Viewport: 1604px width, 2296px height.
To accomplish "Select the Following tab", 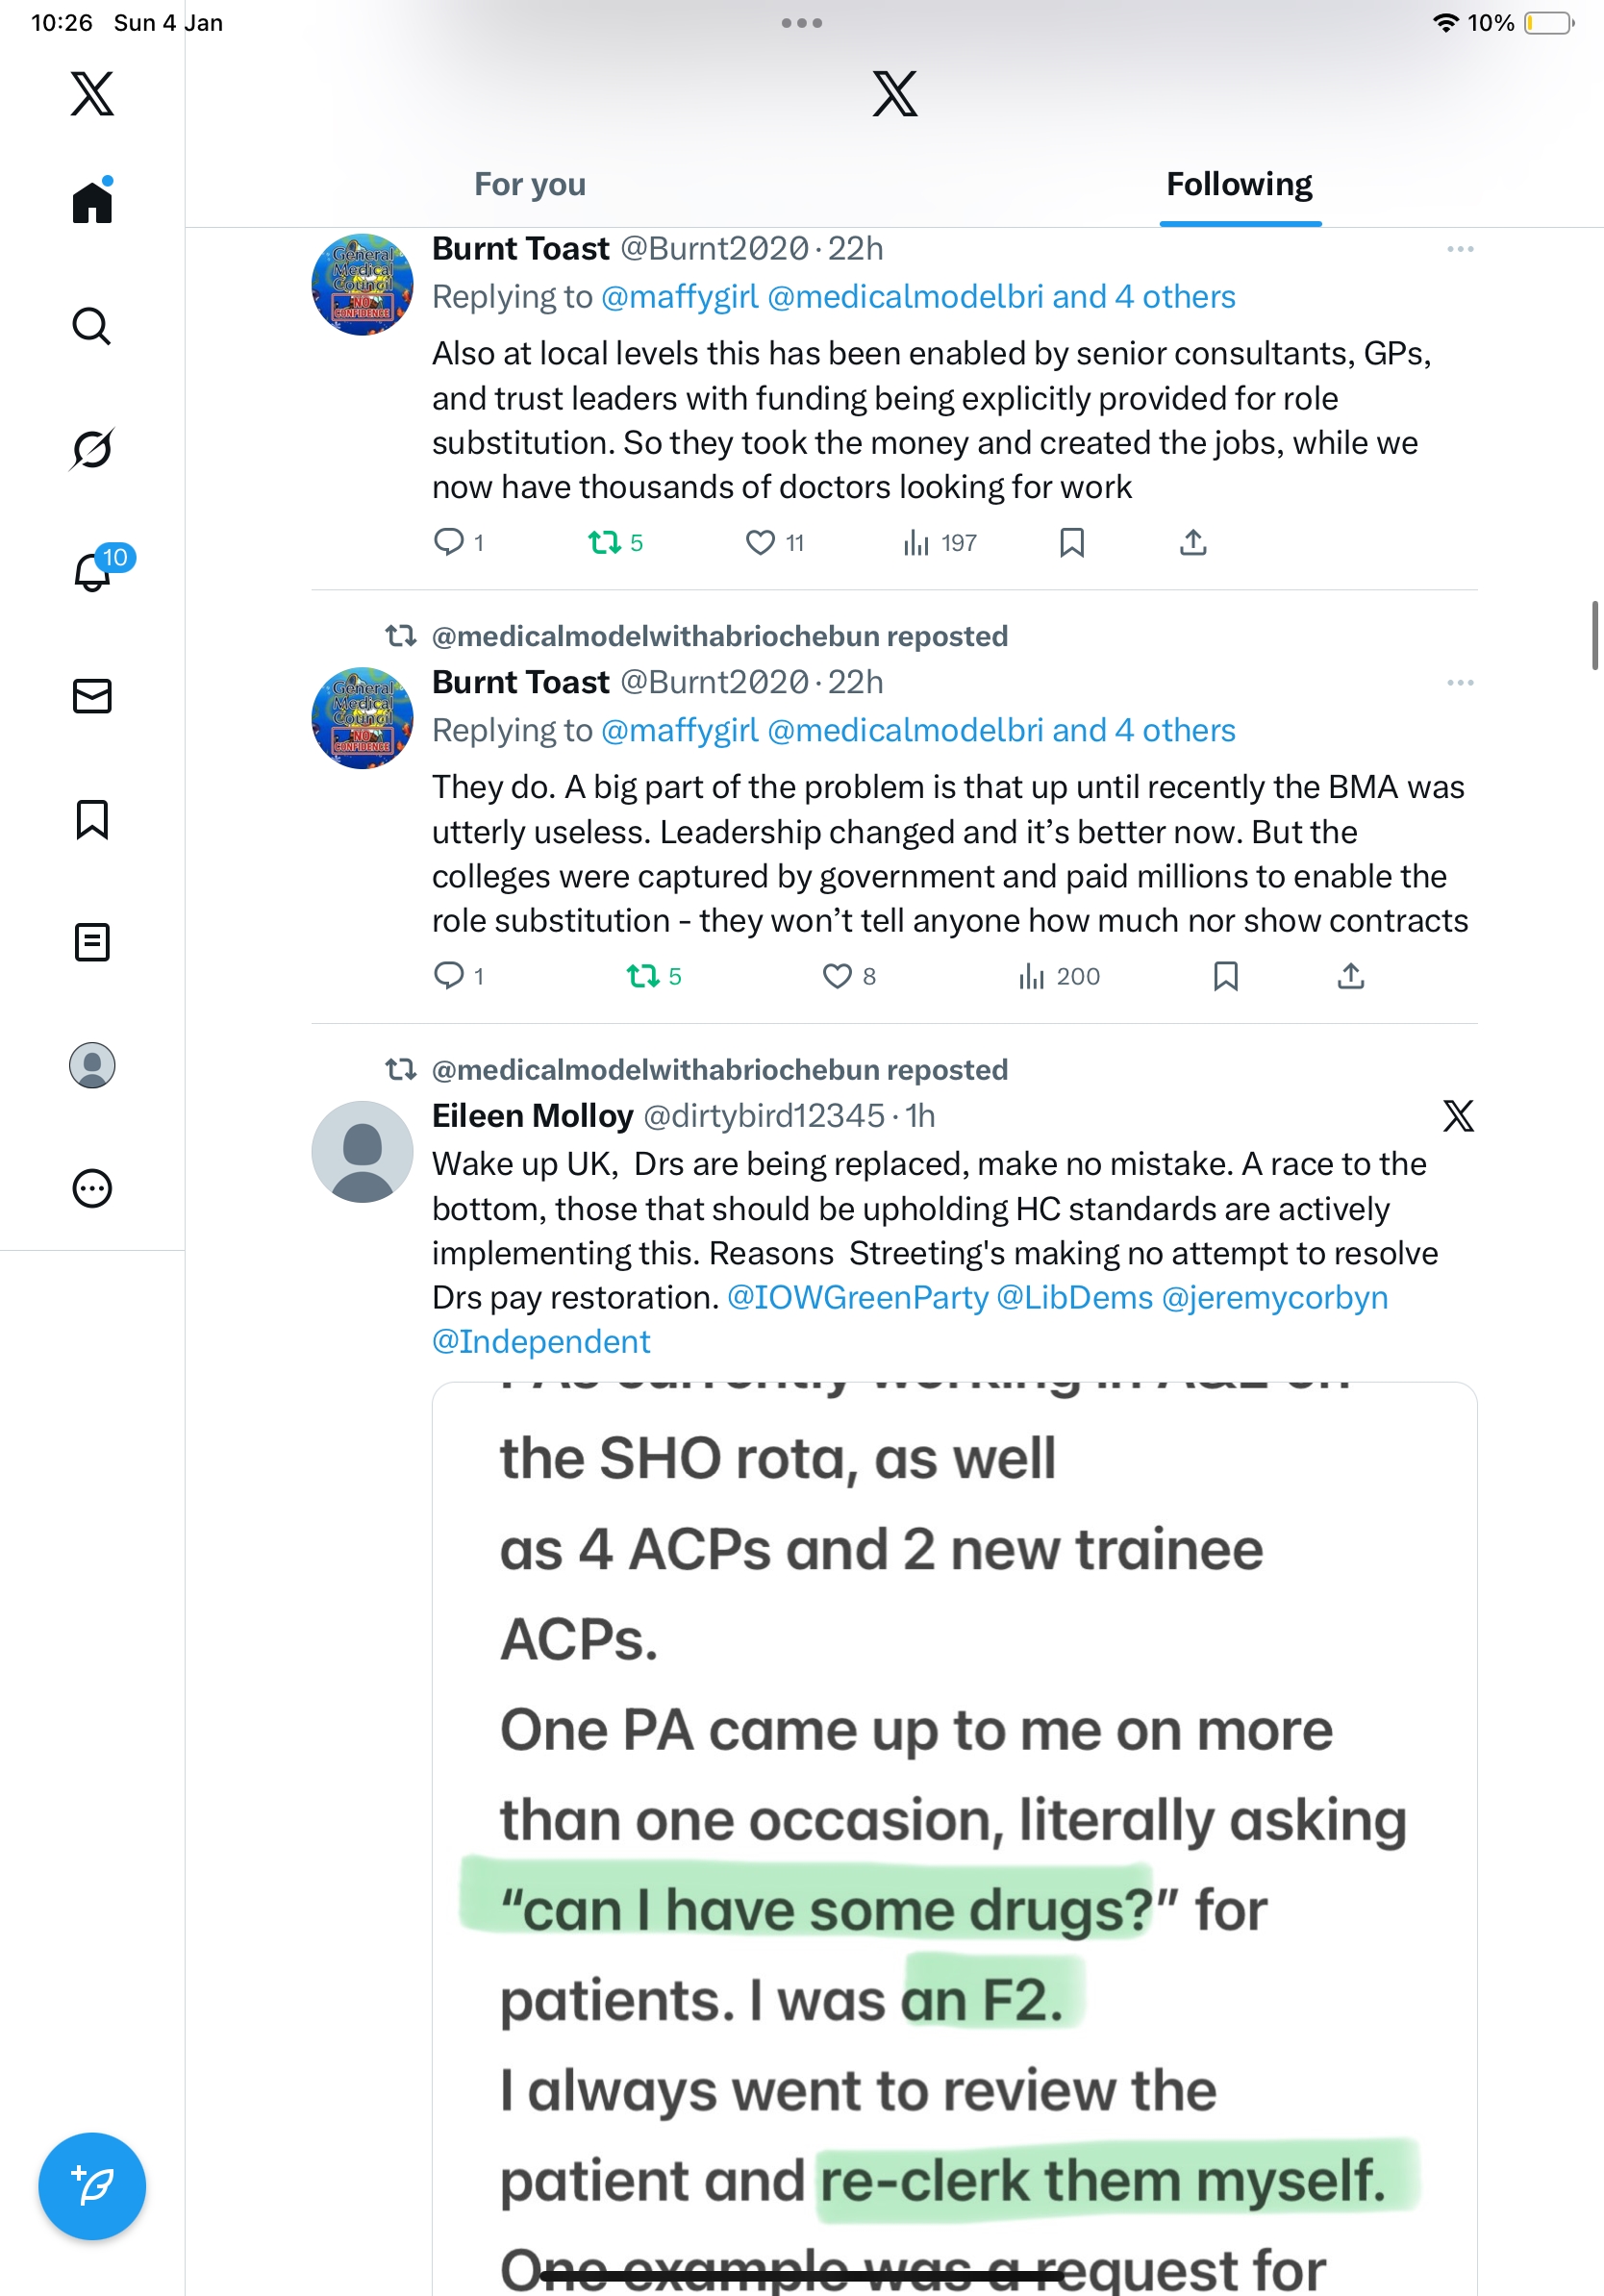I will point(1239,185).
